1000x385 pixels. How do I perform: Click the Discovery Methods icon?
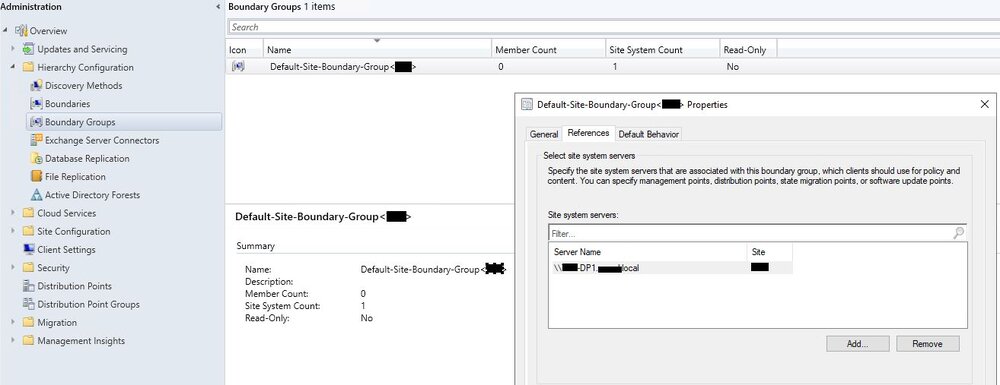pyautogui.click(x=36, y=85)
